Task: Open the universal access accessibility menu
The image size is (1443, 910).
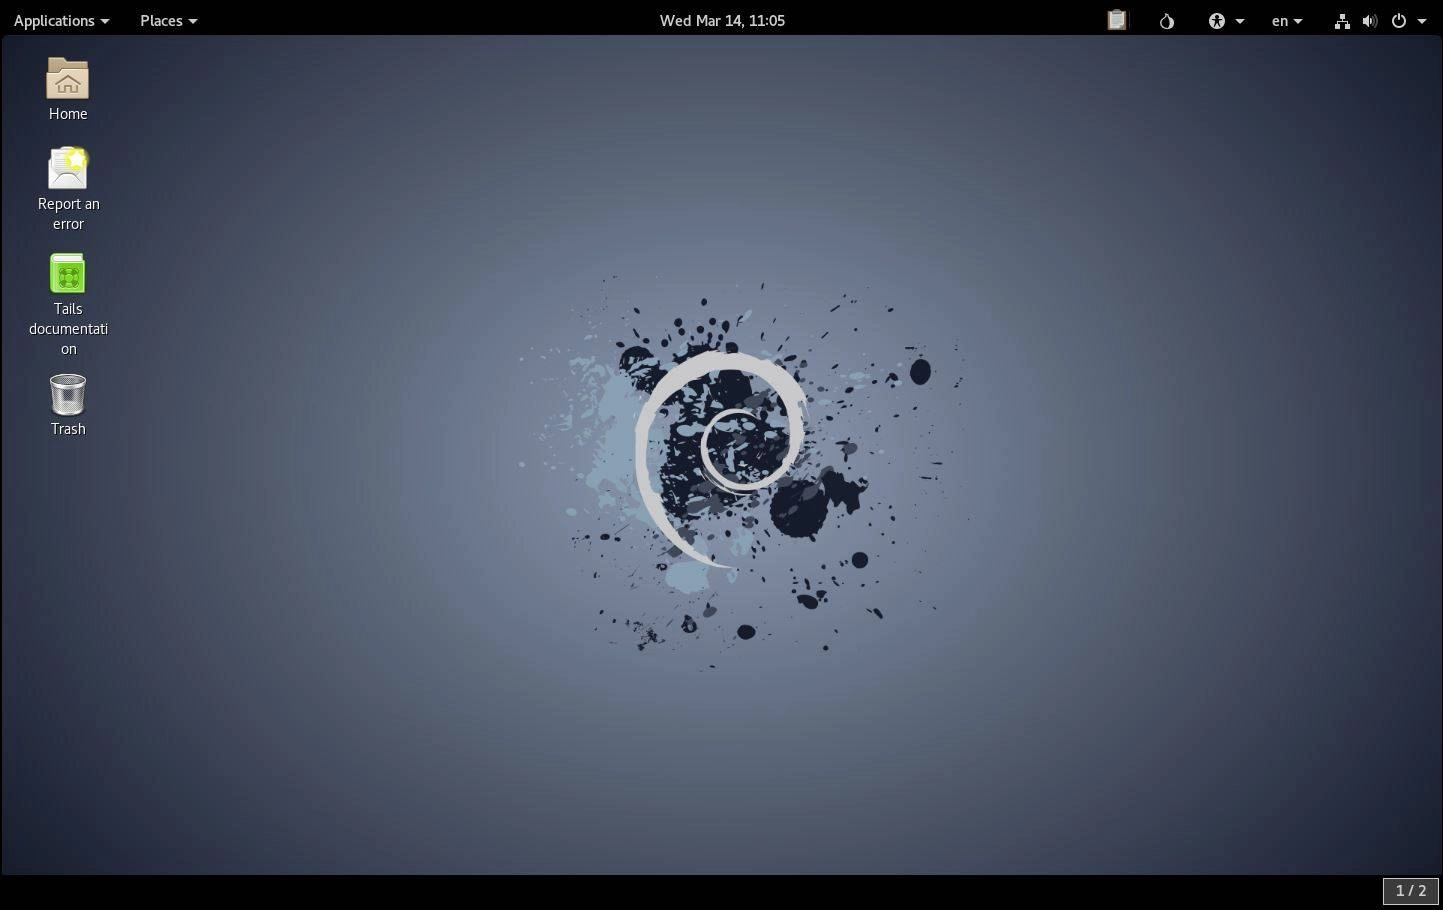Action: click(x=1225, y=20)
